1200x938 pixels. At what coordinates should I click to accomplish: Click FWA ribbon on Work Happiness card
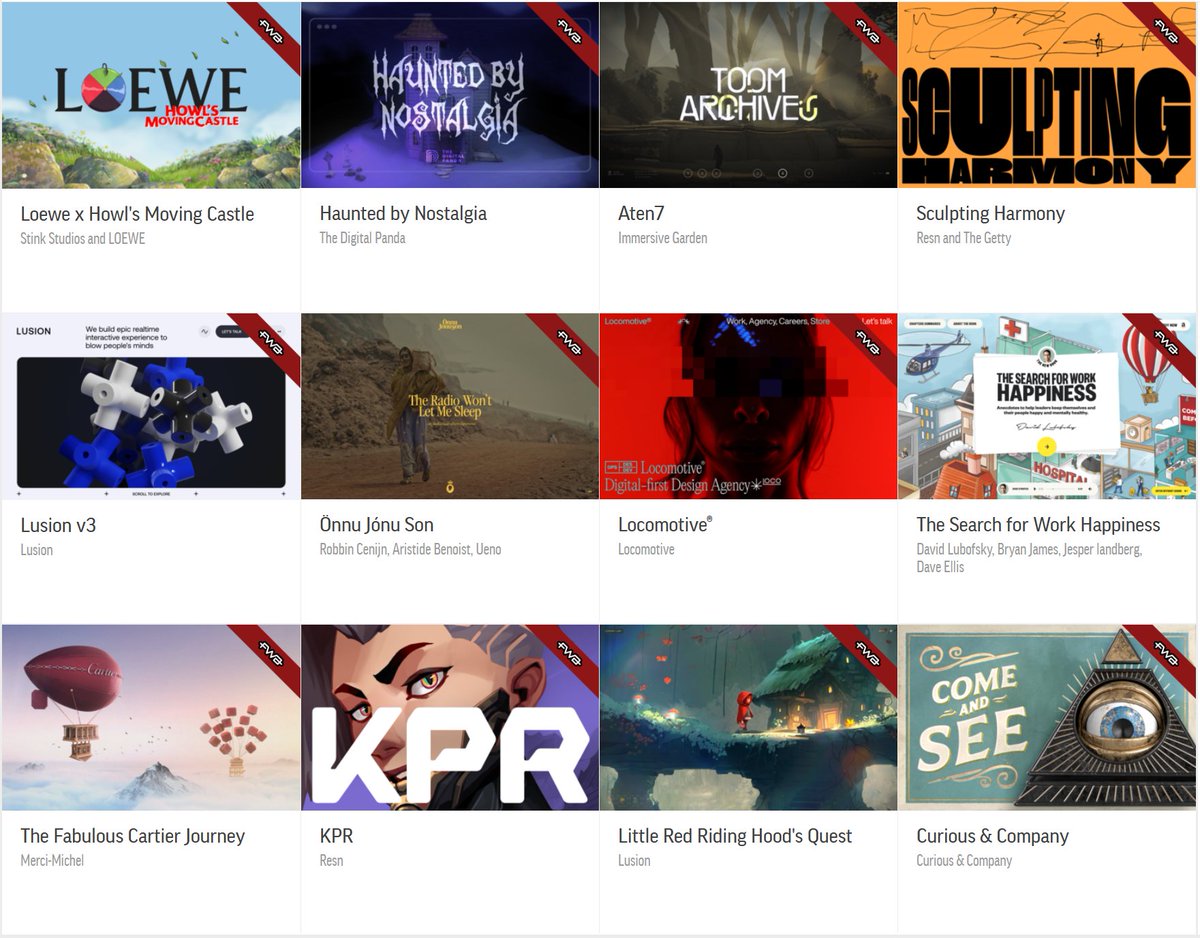tap(1166, 342)
